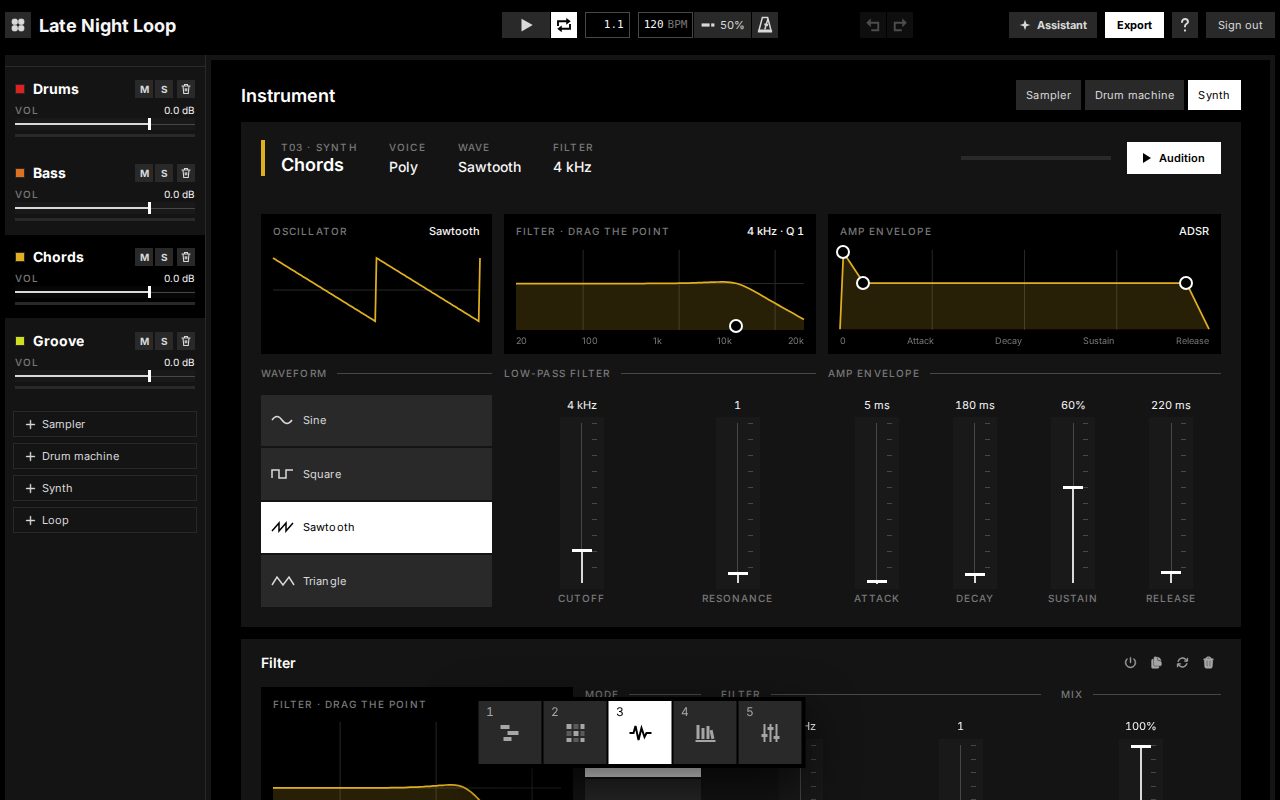This screenshot has width=1280, height=800.
Task: Click the Sustain slider handle
Action: [x=1073, y=487]
